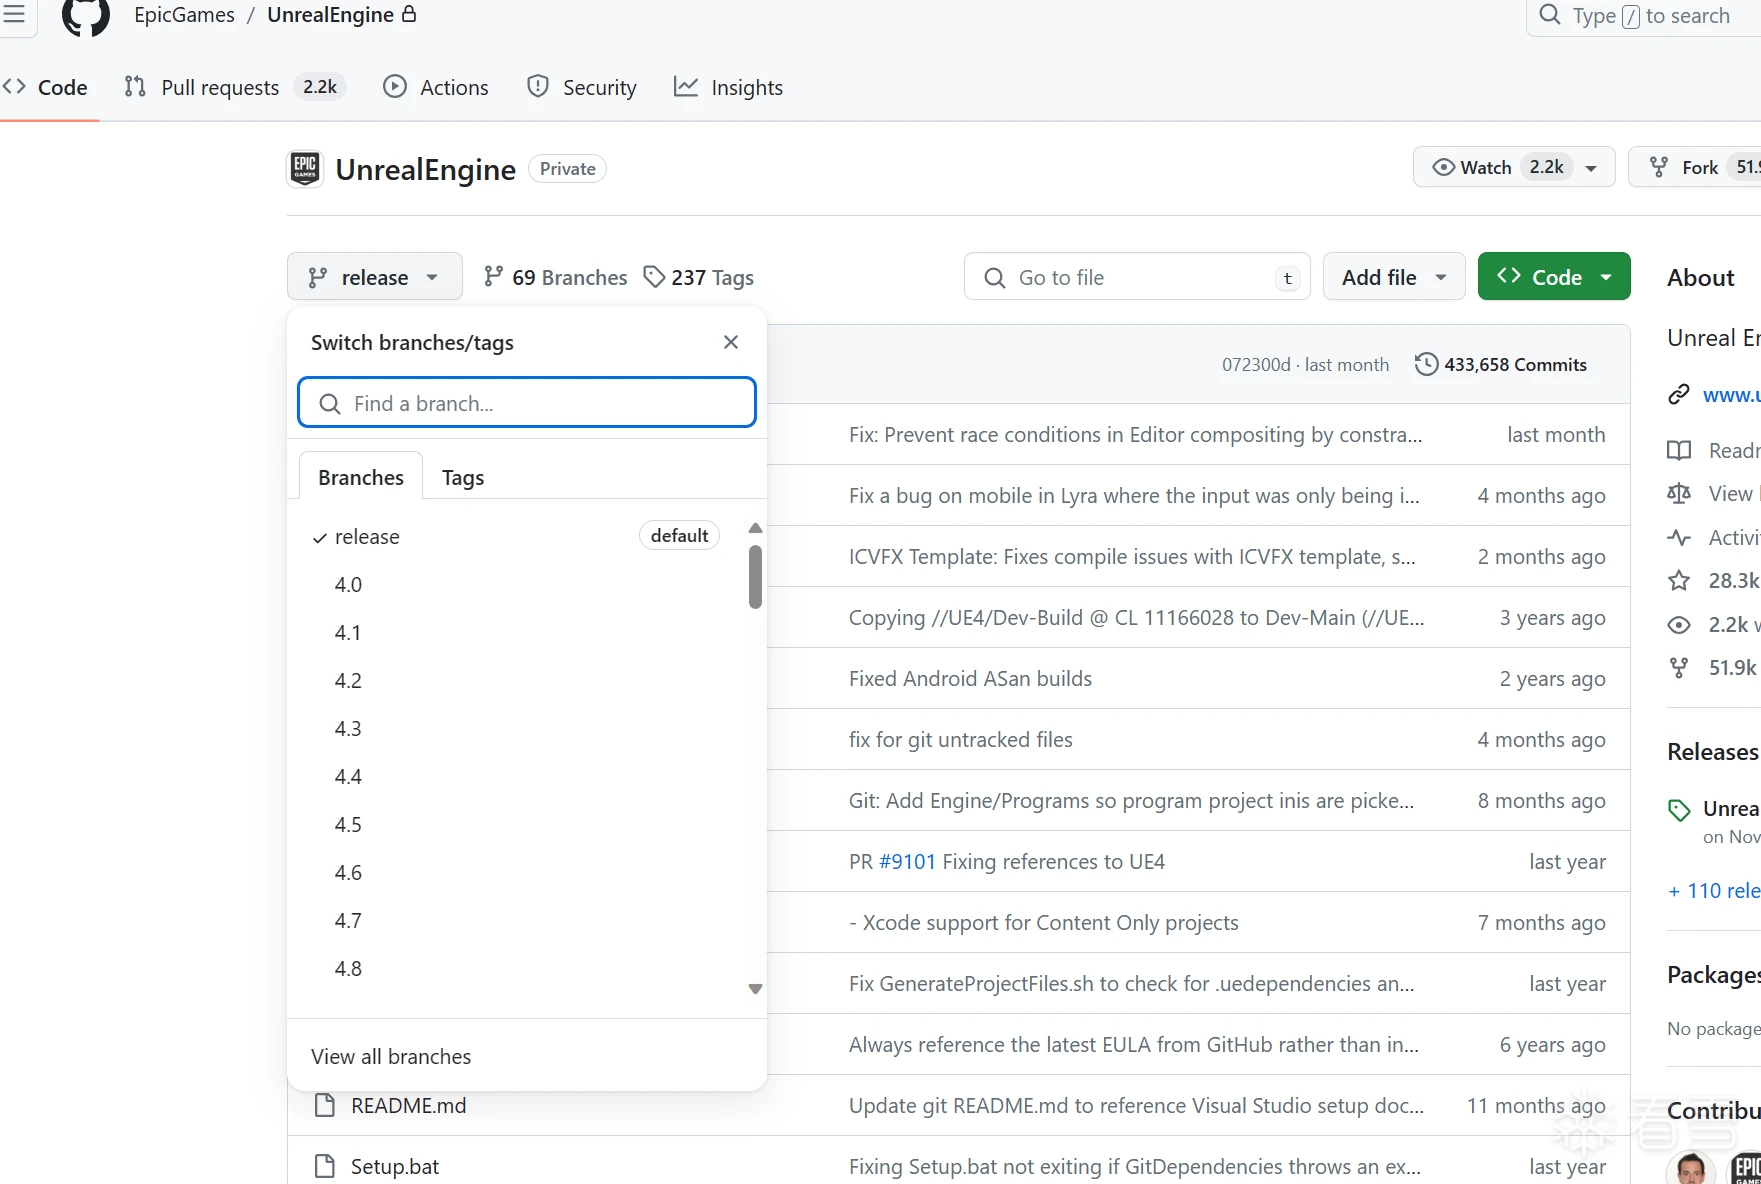The height and width of the screenshot is (1184, 1761).
Task: Open the fix for git untracked files commit
Action: 960,740
